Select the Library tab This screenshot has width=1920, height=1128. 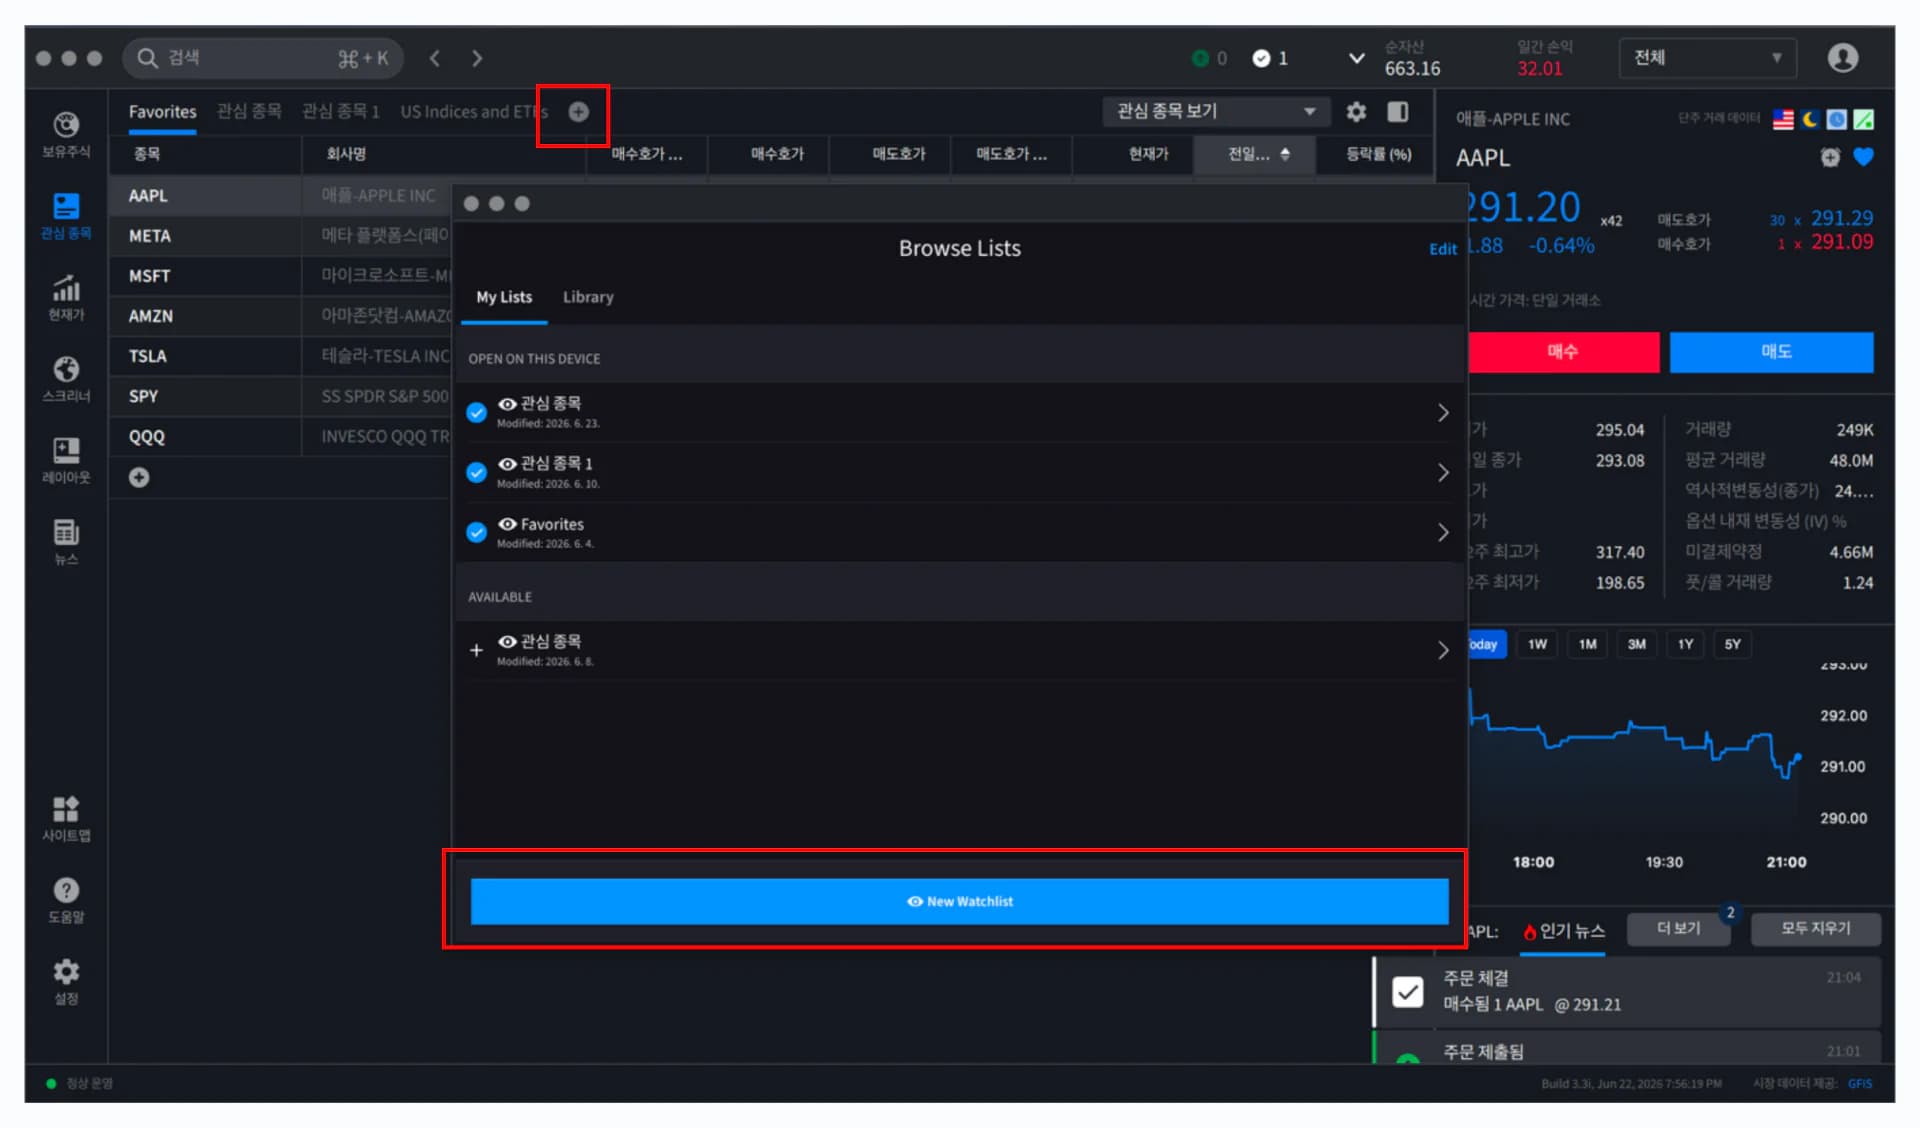tap(588, 297)
